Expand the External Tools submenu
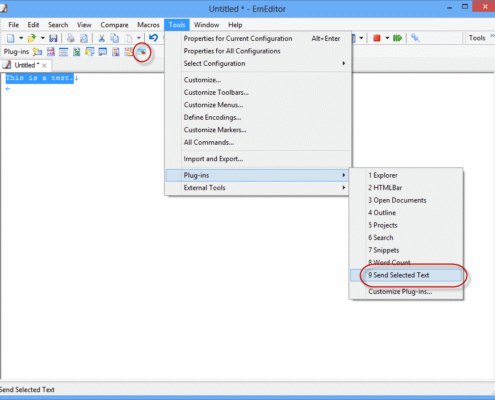 [x=257, y=188]
